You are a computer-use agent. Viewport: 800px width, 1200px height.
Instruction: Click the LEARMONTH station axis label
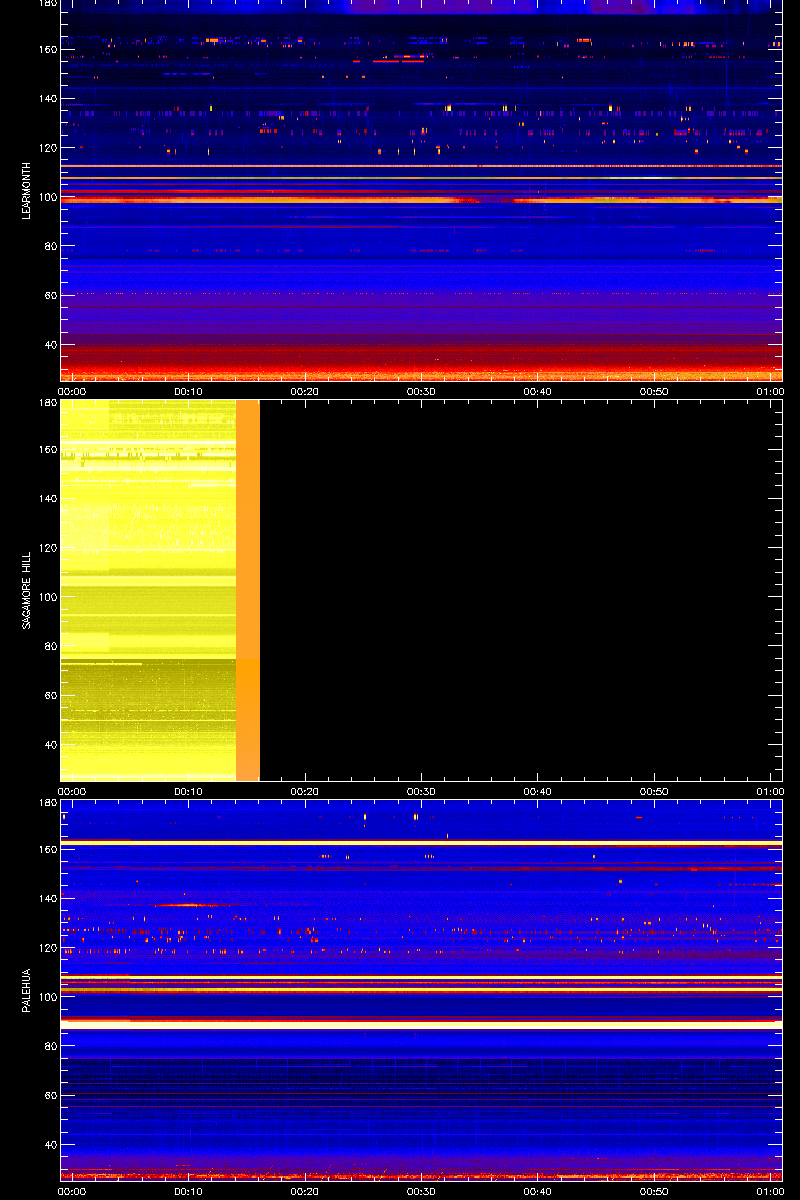click(x=28, y=190)
